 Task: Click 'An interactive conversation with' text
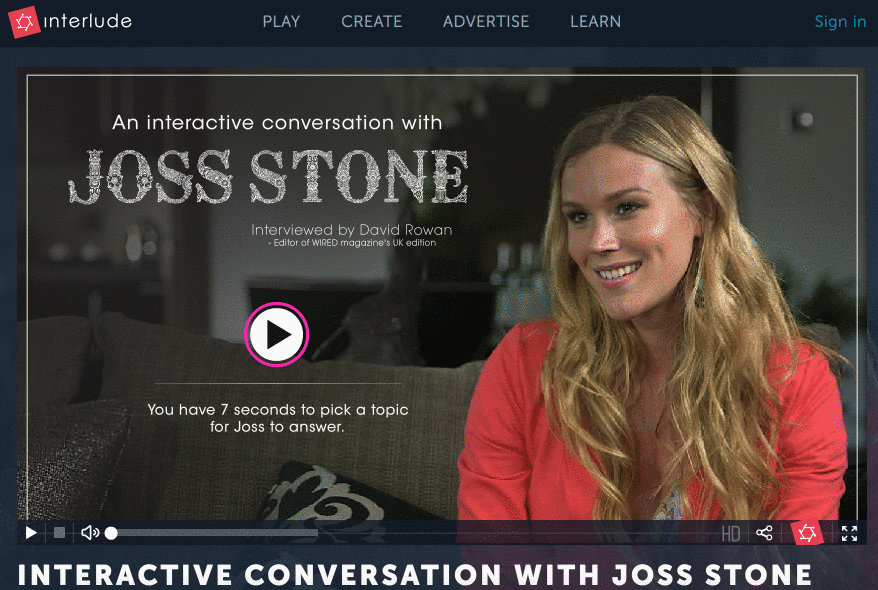click(x=277, y=123)
